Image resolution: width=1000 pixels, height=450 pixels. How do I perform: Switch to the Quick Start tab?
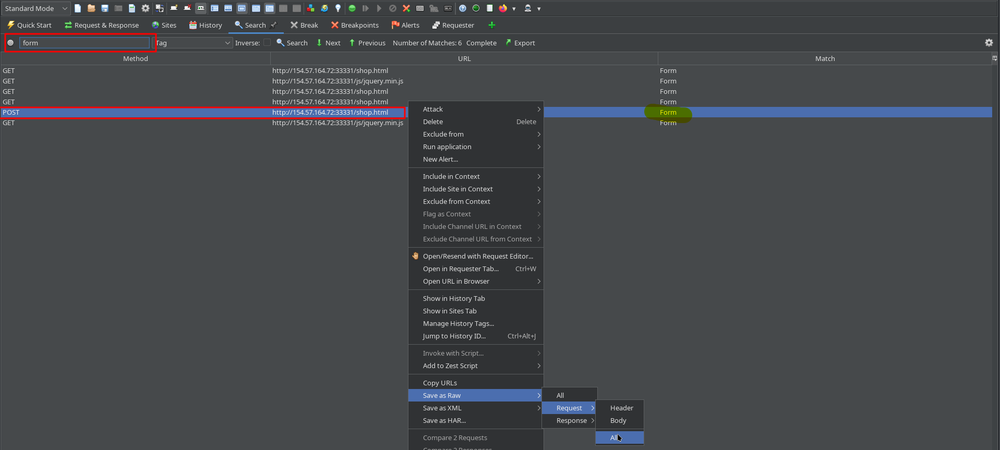(28, 25)
